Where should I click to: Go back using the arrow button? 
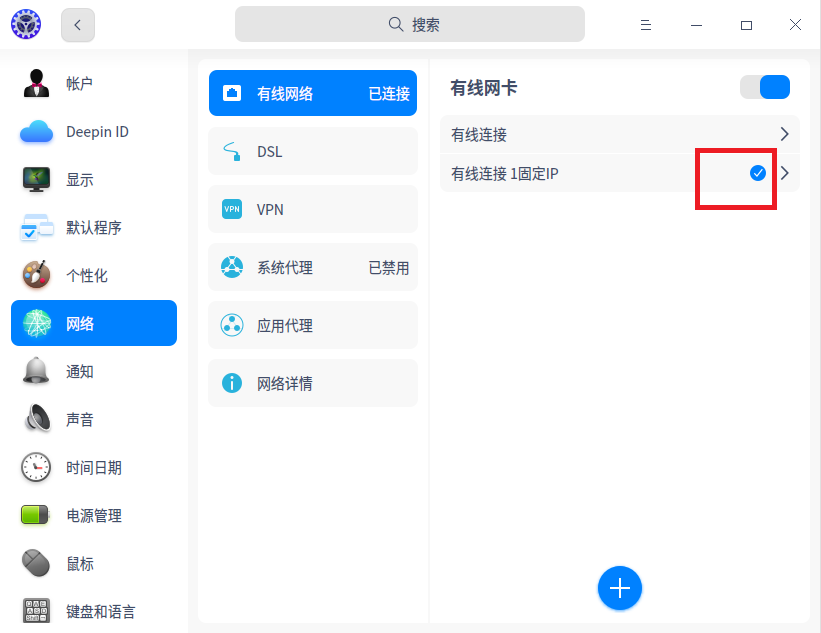click(77, 24)
